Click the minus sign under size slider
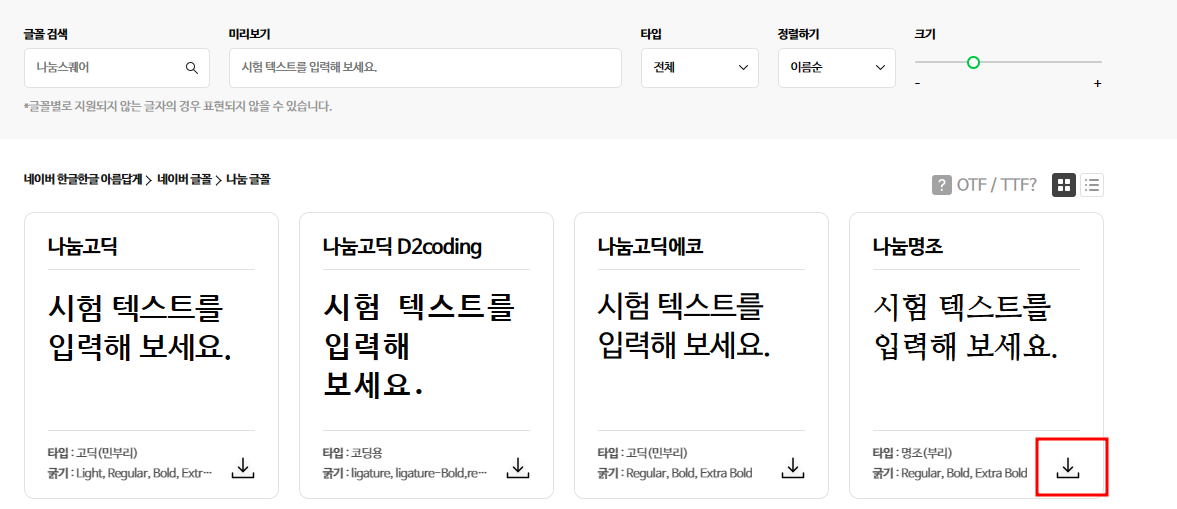This screenshot has height=509, width=1177. (917, 83)
